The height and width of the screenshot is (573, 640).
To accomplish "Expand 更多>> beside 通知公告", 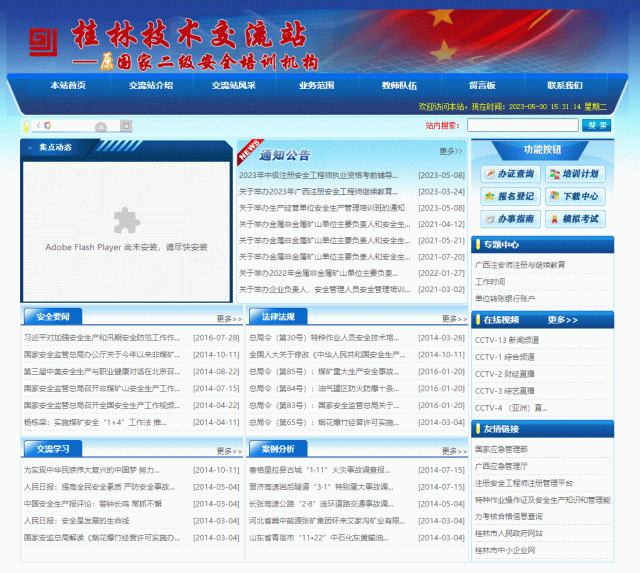I will coord(451,152).
